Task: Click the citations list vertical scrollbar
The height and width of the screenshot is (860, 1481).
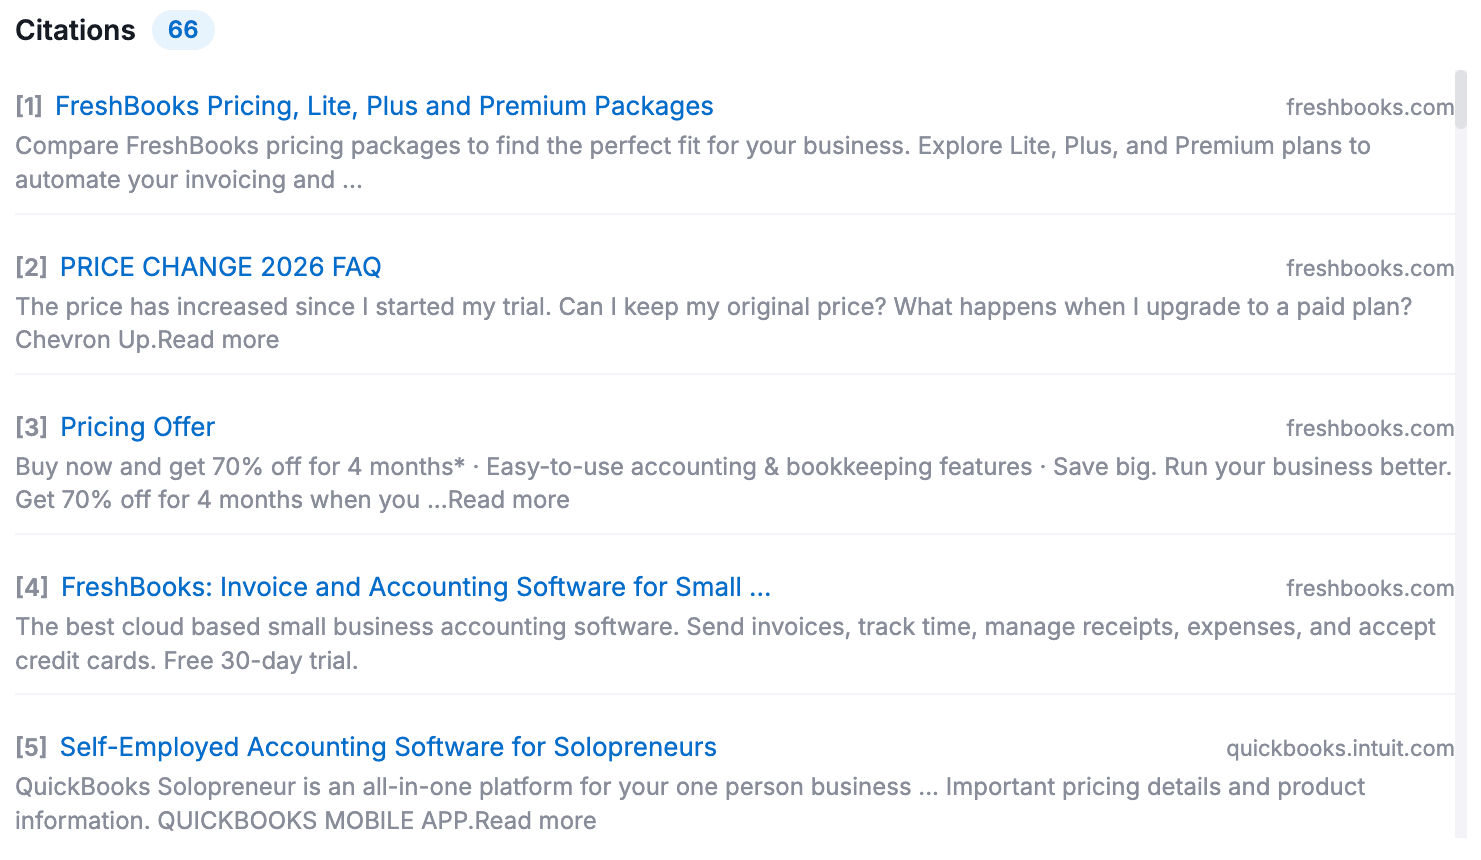Action: pos(1460,100)
